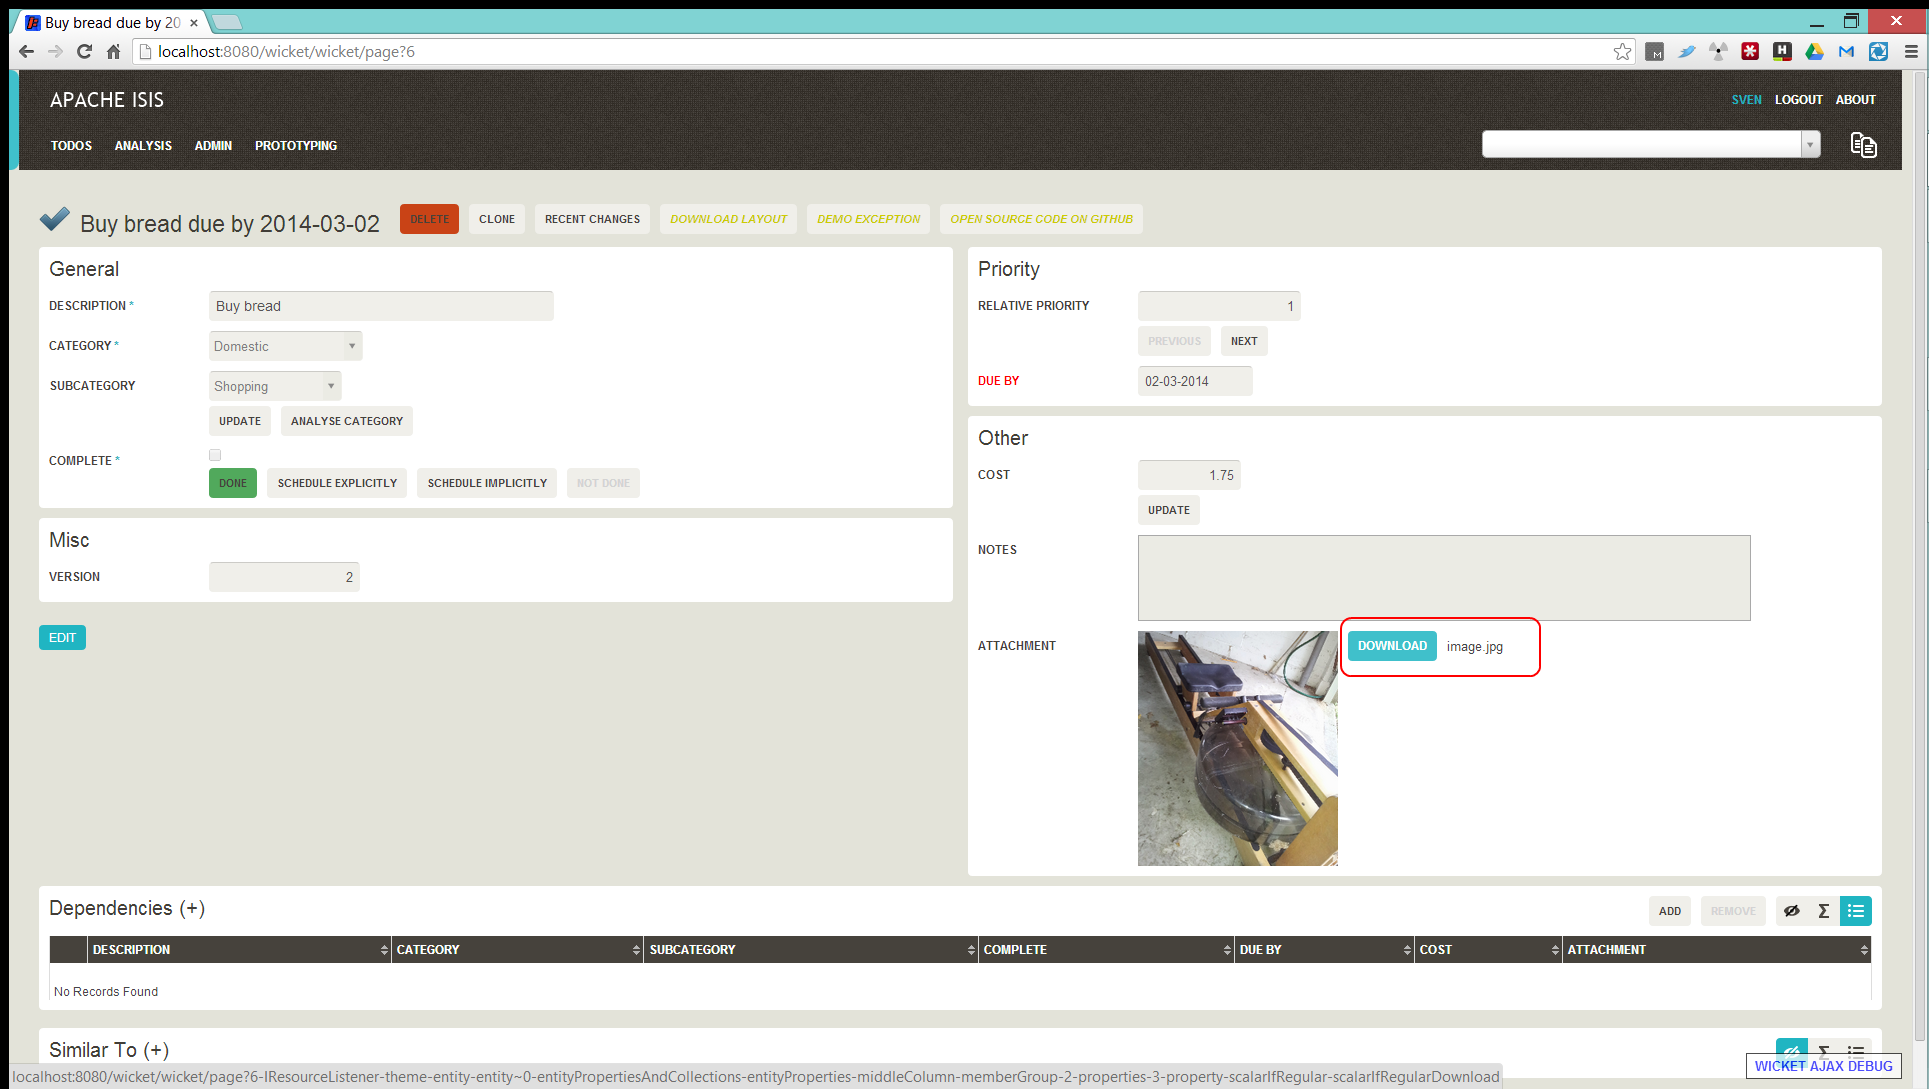The height and width of the screenshot is (1089, 1929).
Task: Switch Dependencies to list view icon
Action: pyautogui.click(x=1855, y=911)
